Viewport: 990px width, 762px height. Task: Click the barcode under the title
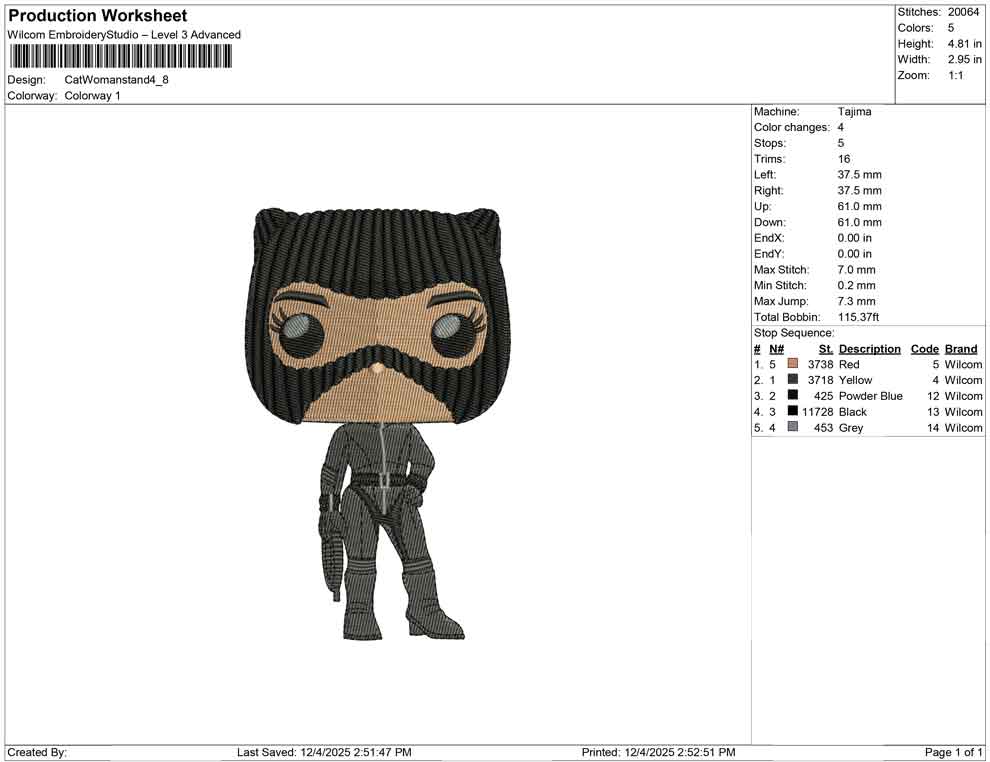(x=120, y=57)
